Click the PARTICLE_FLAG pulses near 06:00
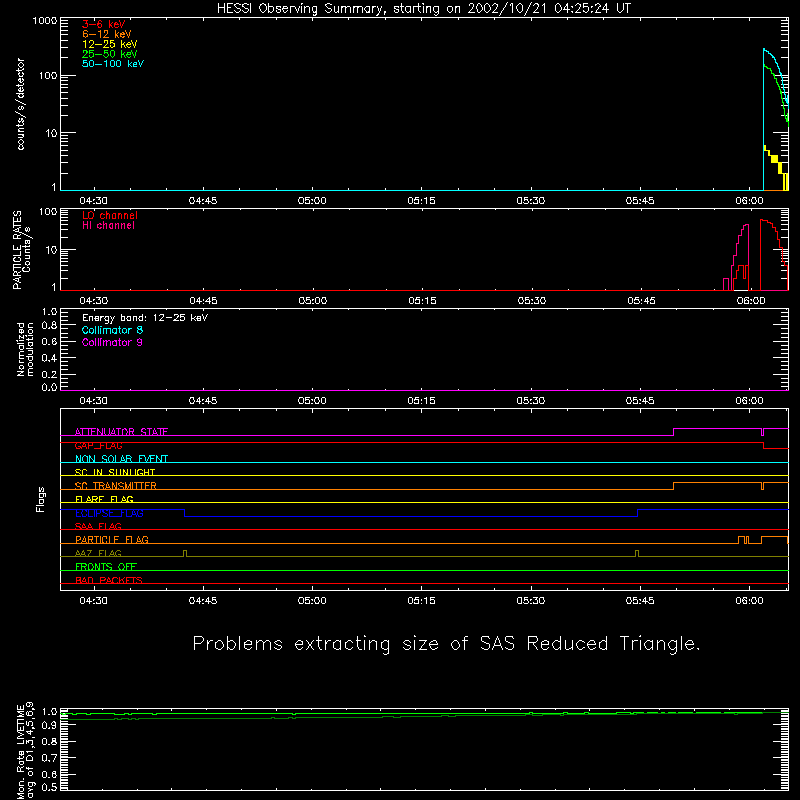 point(743,540)
